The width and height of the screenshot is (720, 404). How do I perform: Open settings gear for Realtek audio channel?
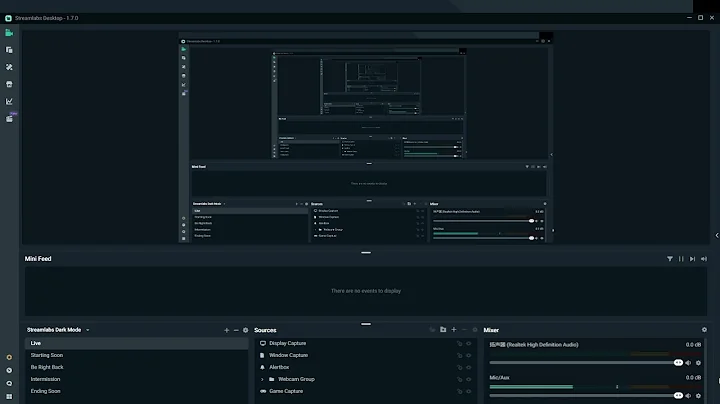click(x=698, y=363)
